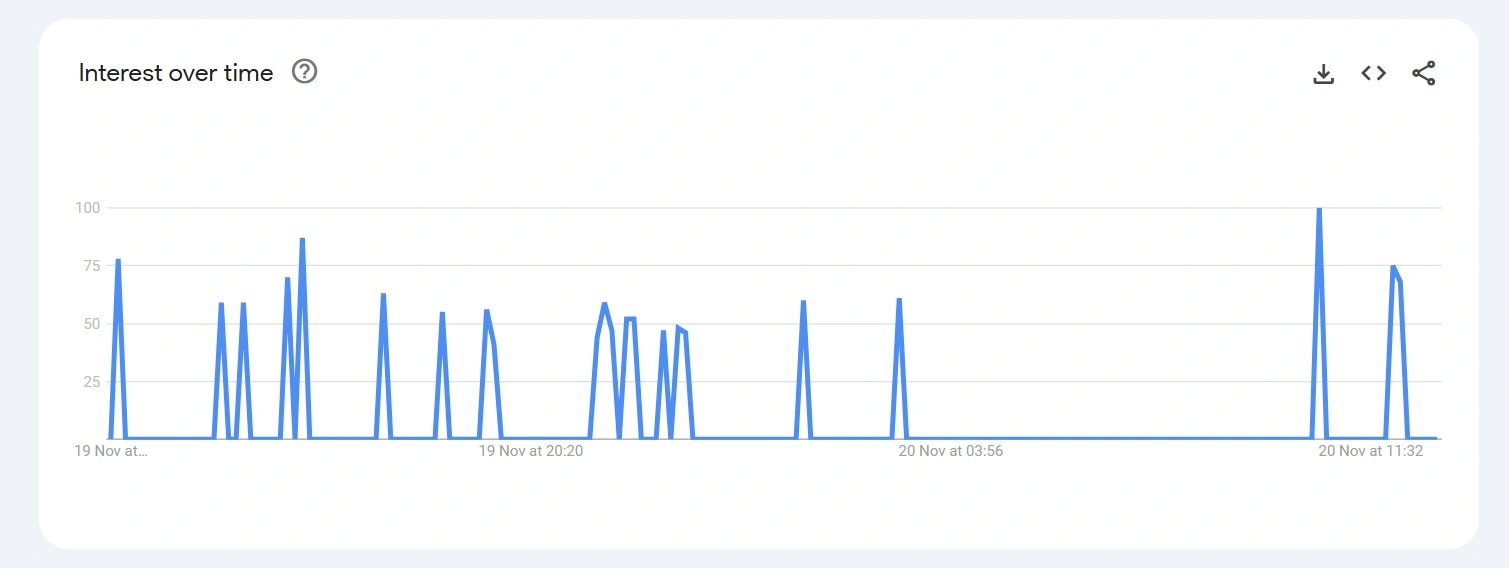The width and height of the screenshot is (1509, 568).
Task: Click the 75 label on the y-axis
Action: coord(91,266)
